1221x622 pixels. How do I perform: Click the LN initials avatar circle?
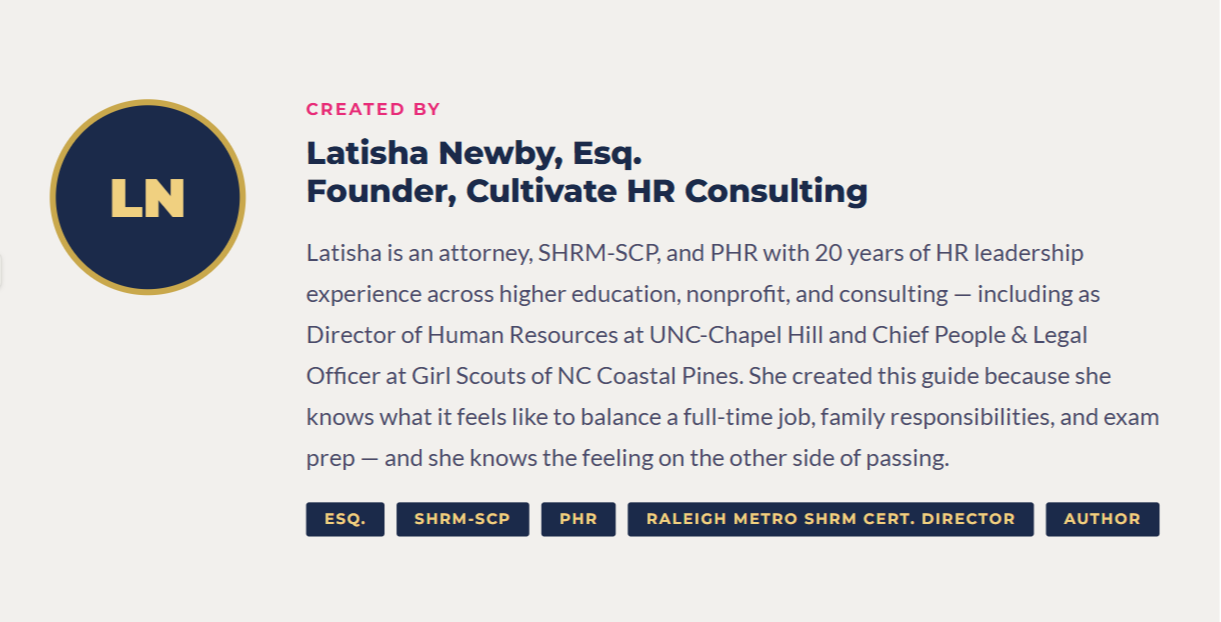click(147, 197)
